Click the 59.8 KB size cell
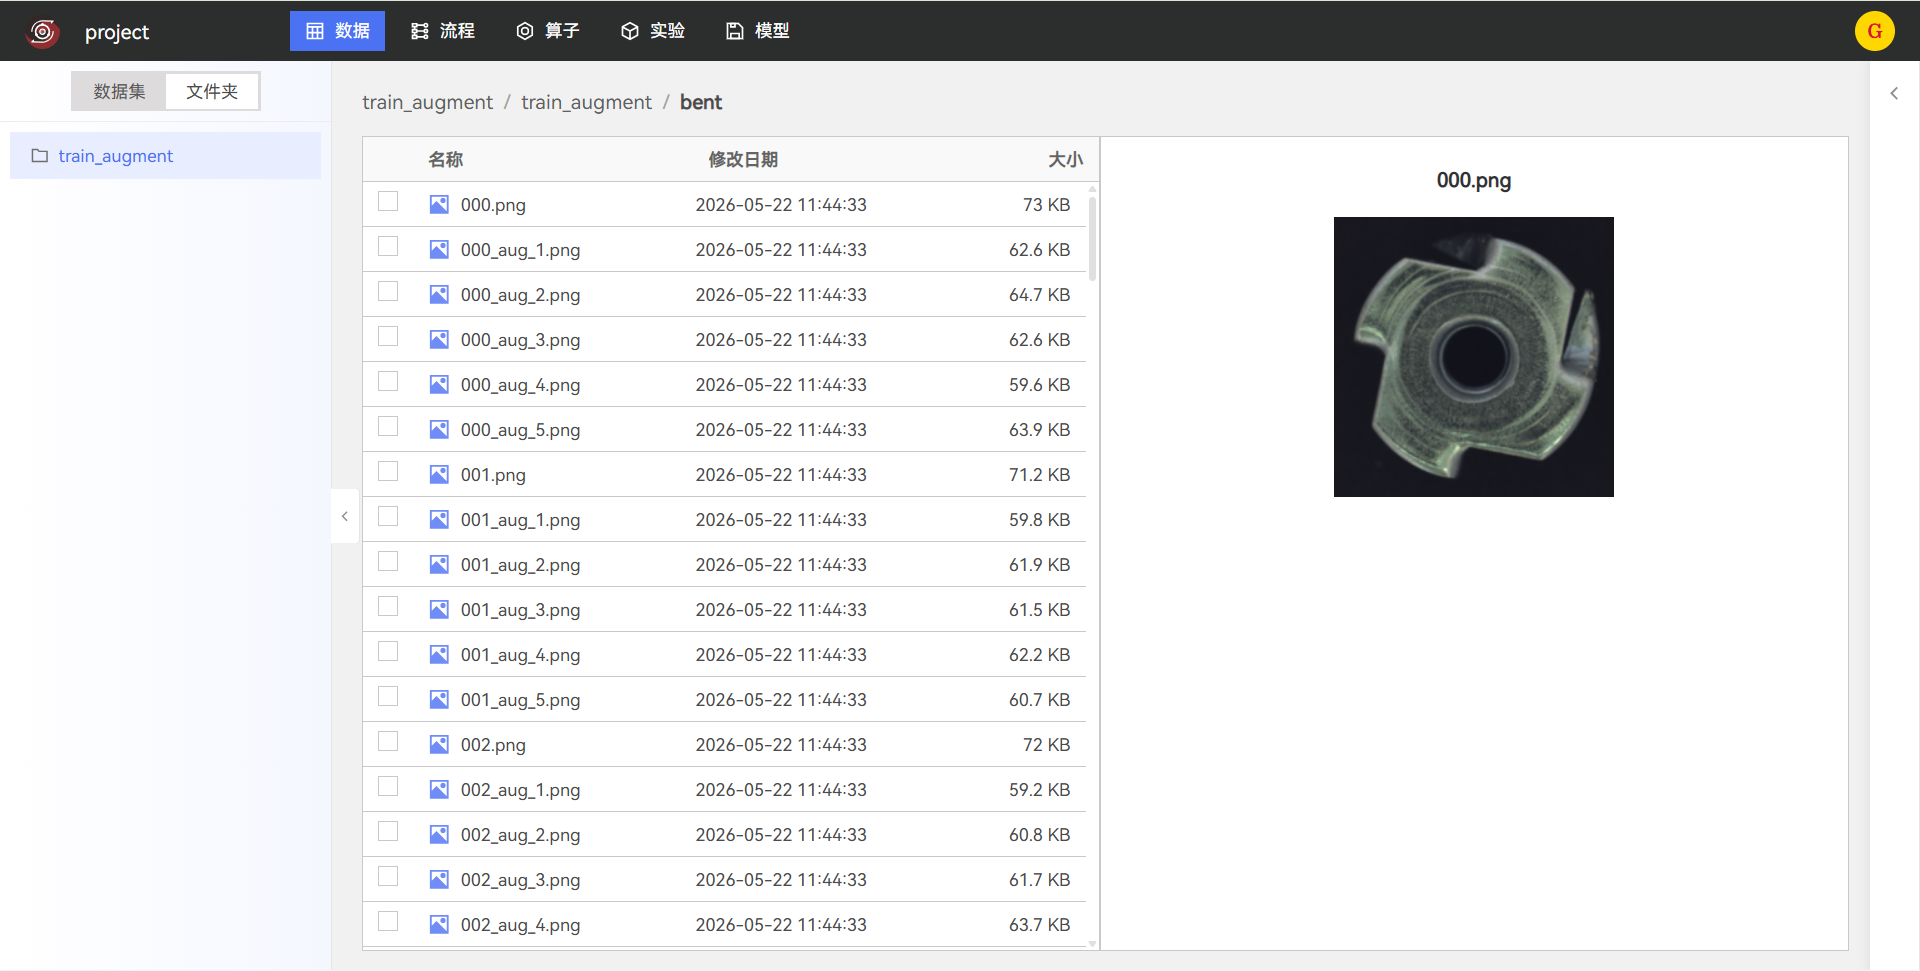This screenshot has height=971, width=1920. click(x=1039, y=519)
